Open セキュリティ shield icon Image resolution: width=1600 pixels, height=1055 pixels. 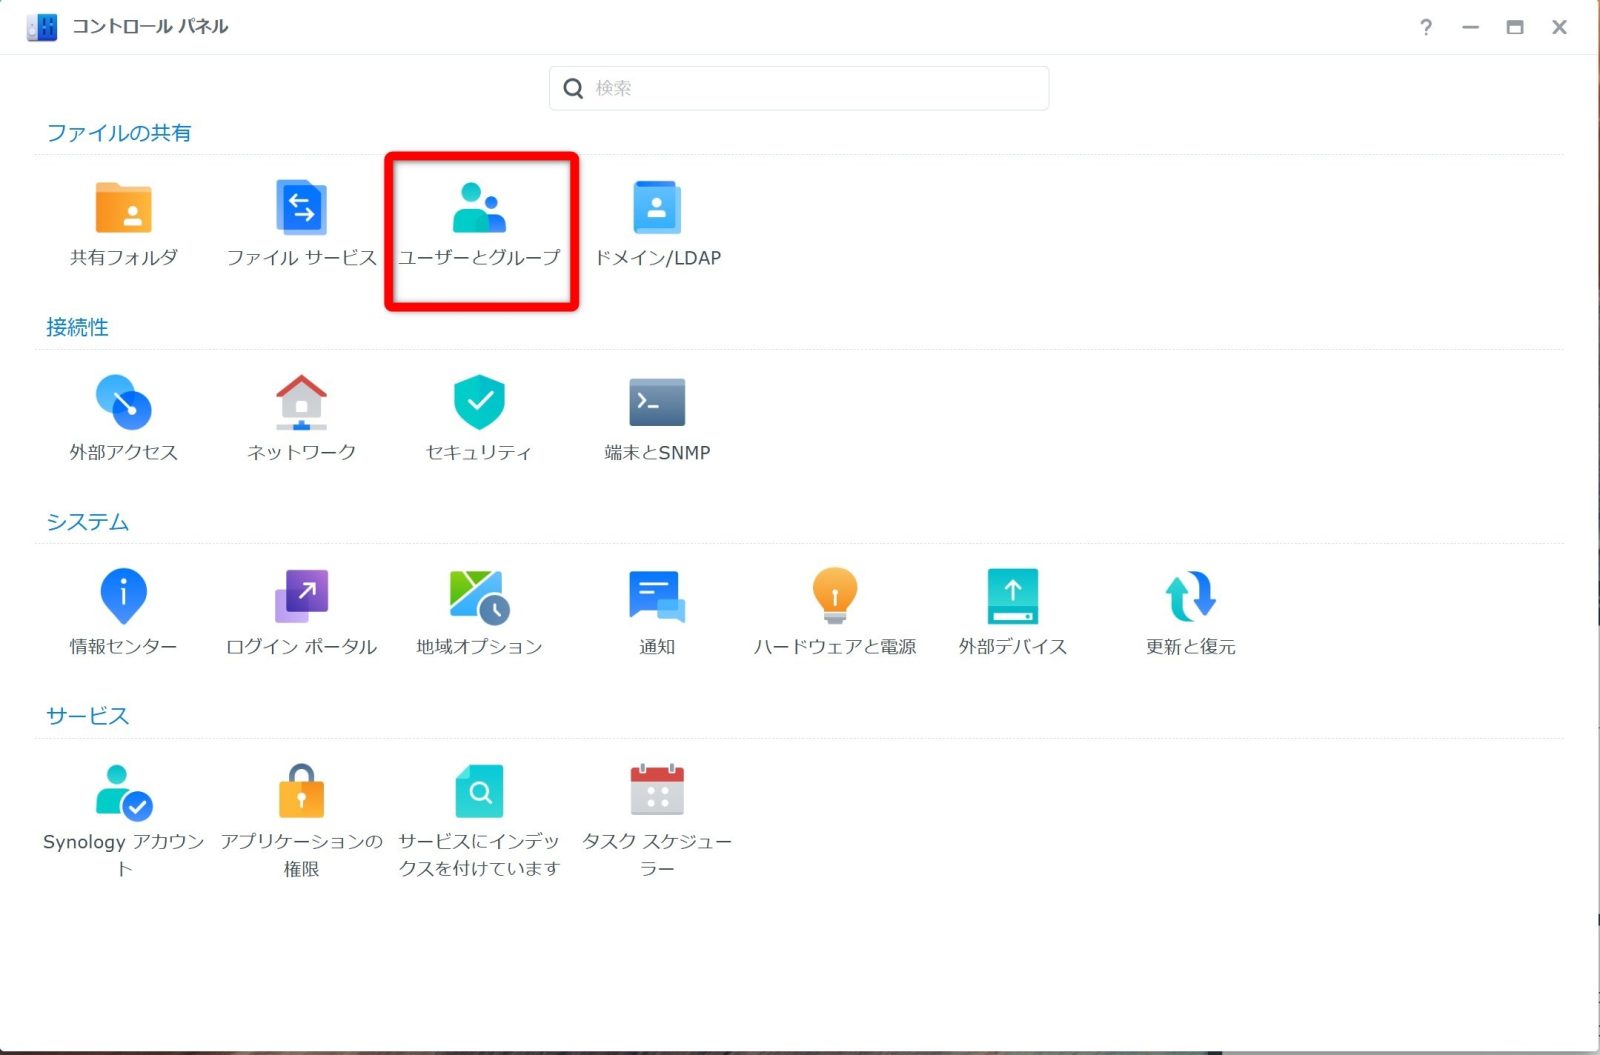pyautogui.click(x=479, y=402)
